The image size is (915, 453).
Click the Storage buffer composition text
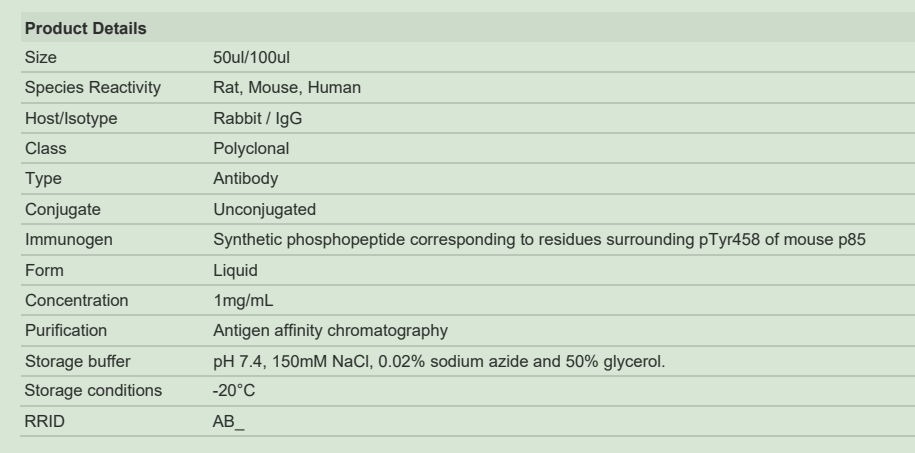click(439, 362)
